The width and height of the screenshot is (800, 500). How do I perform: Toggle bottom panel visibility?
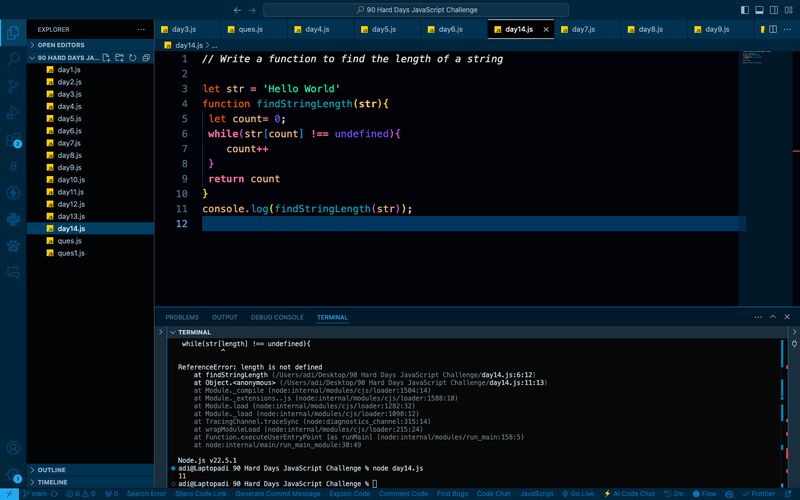(x=759, y=10)
